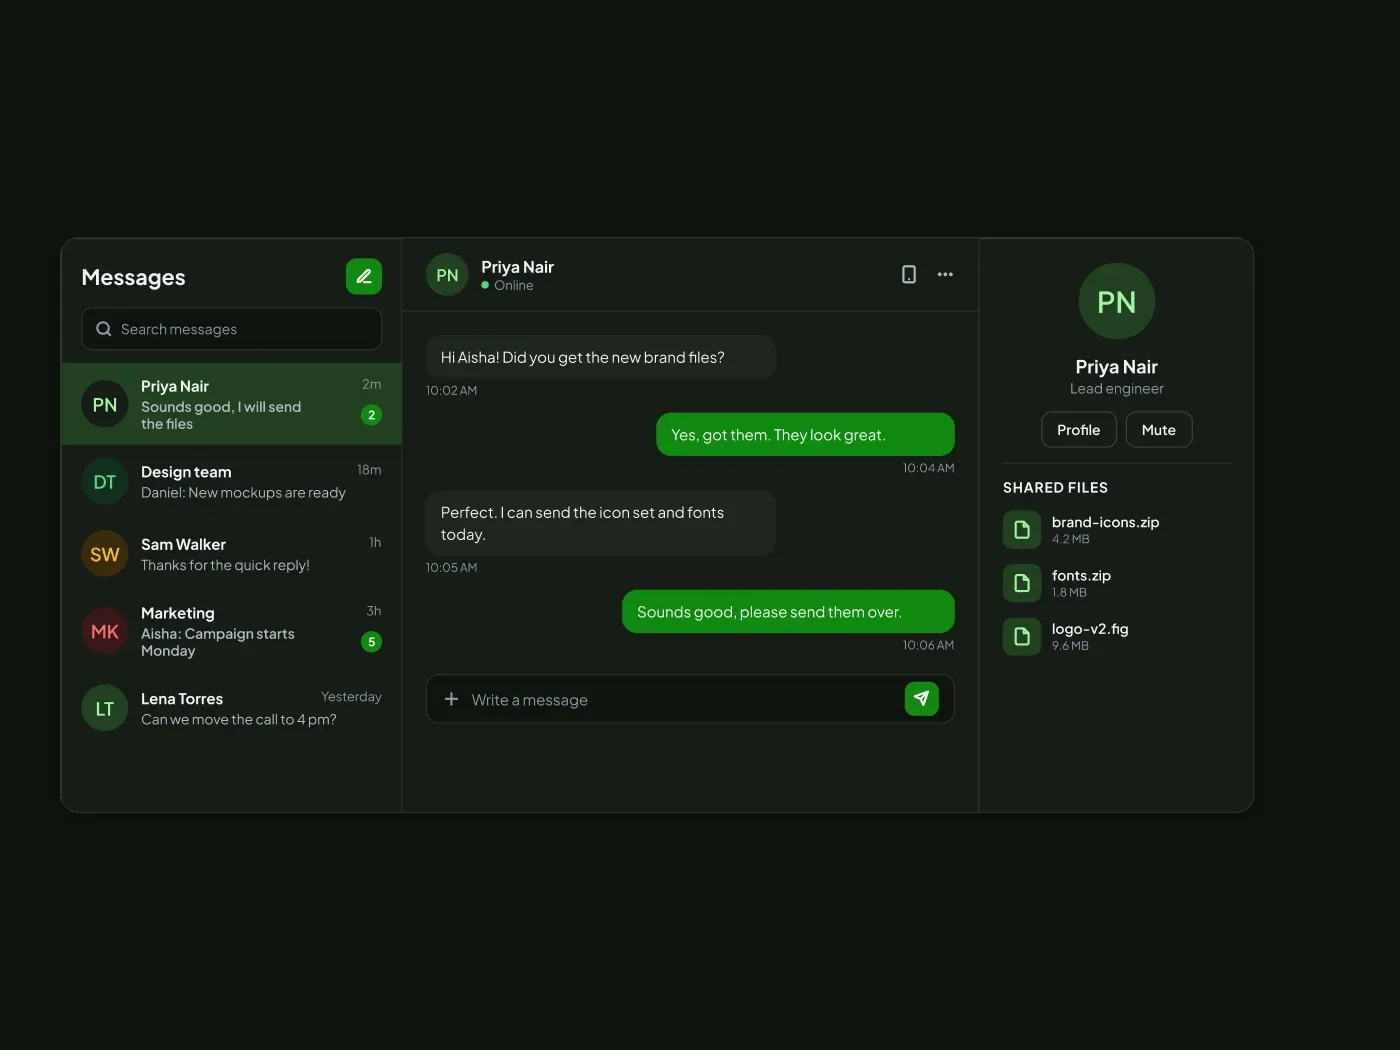Click the logo-v2.fig file icon

click(x=1022, y=636)
